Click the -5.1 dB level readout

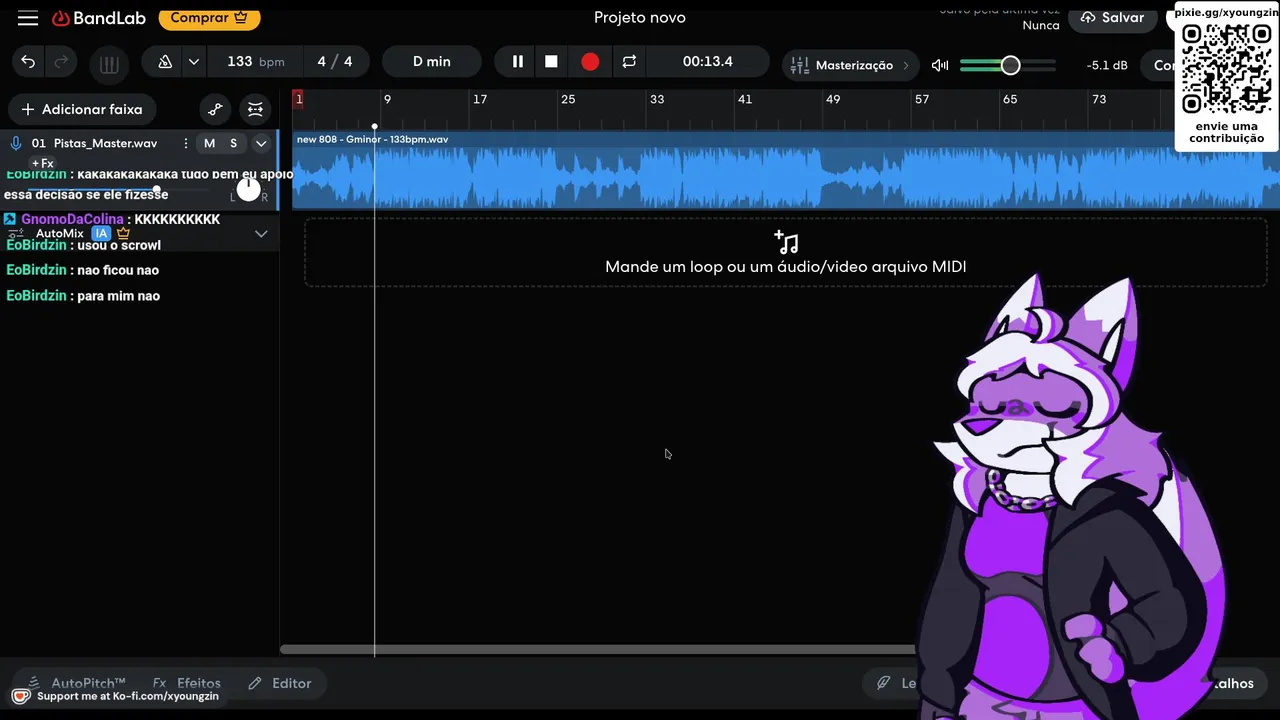tap(1107, 65)
